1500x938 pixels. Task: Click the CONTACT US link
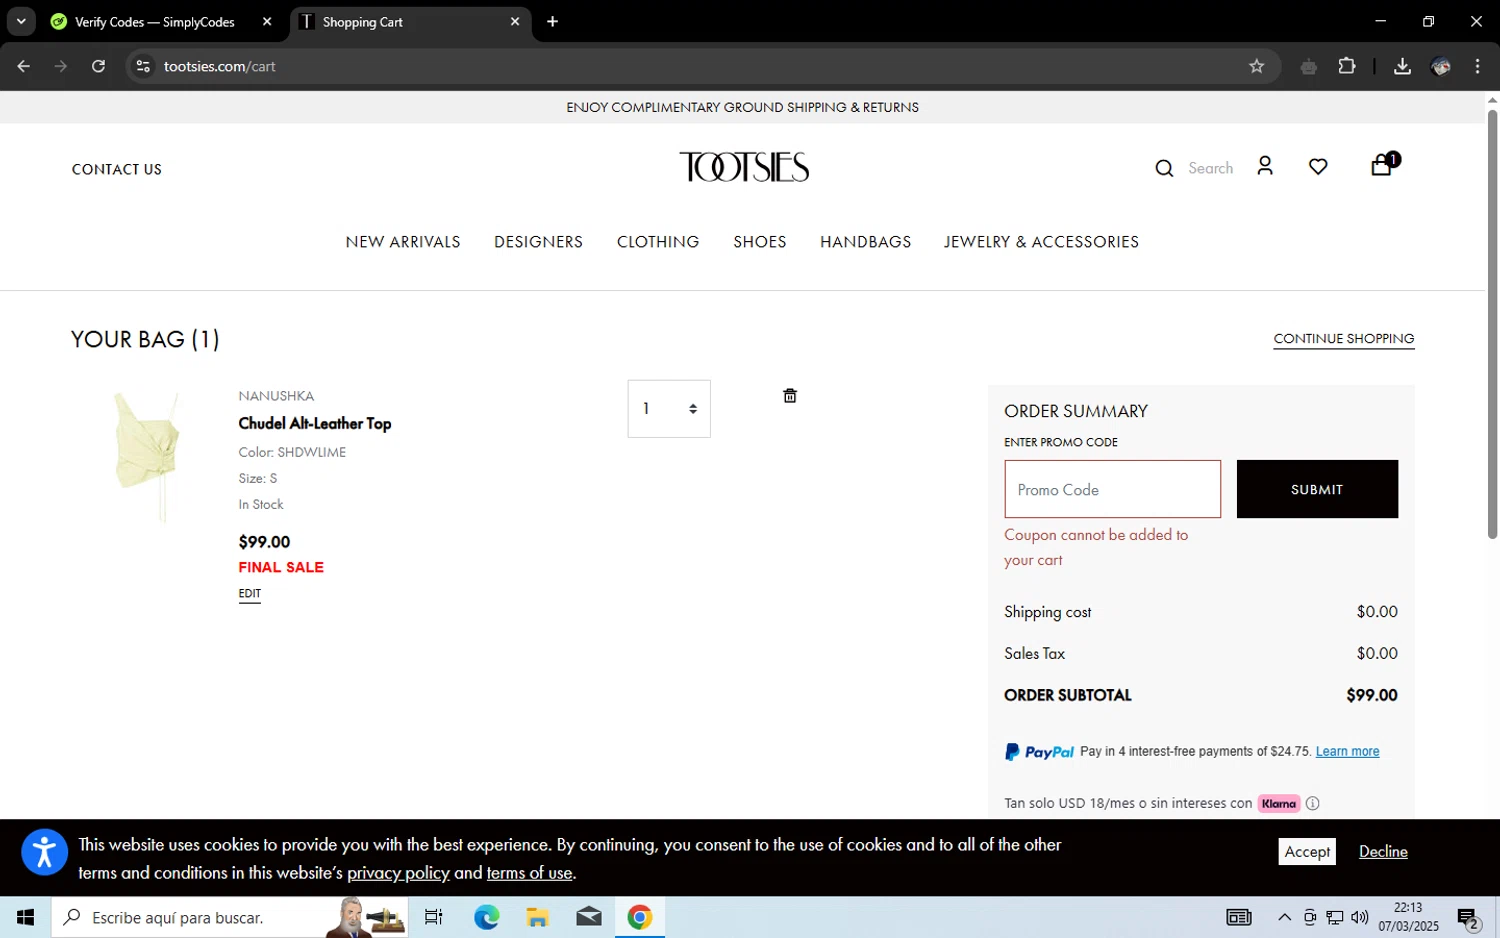[117, 169]
